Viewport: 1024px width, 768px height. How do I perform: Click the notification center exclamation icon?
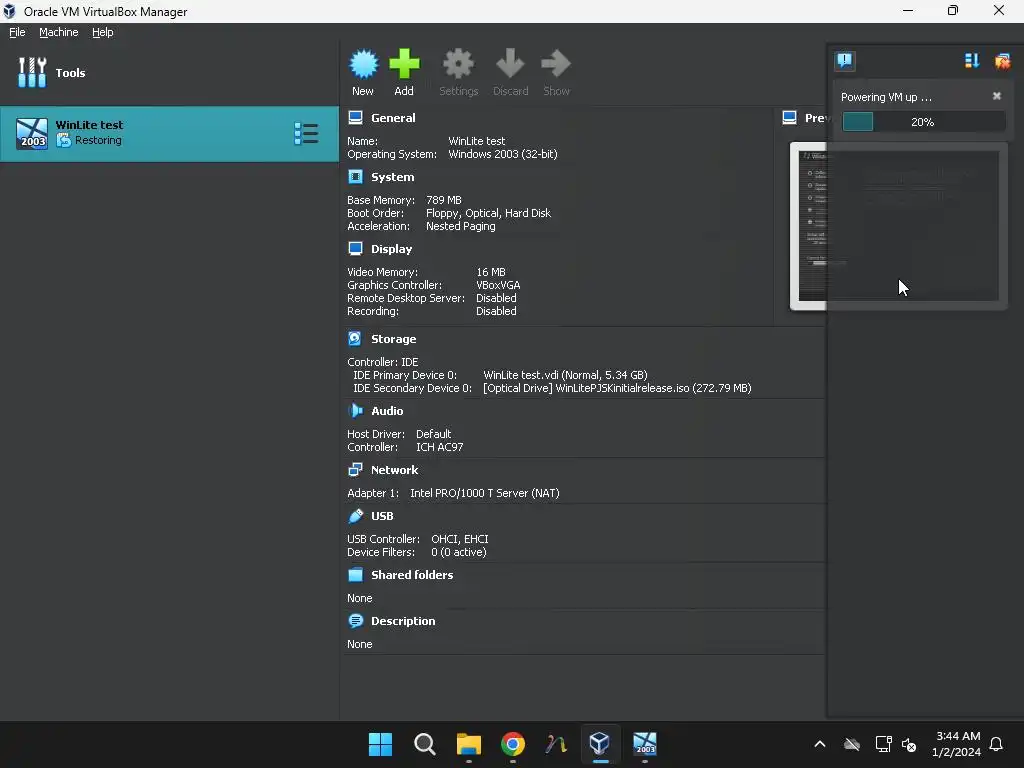pos(844,61)
